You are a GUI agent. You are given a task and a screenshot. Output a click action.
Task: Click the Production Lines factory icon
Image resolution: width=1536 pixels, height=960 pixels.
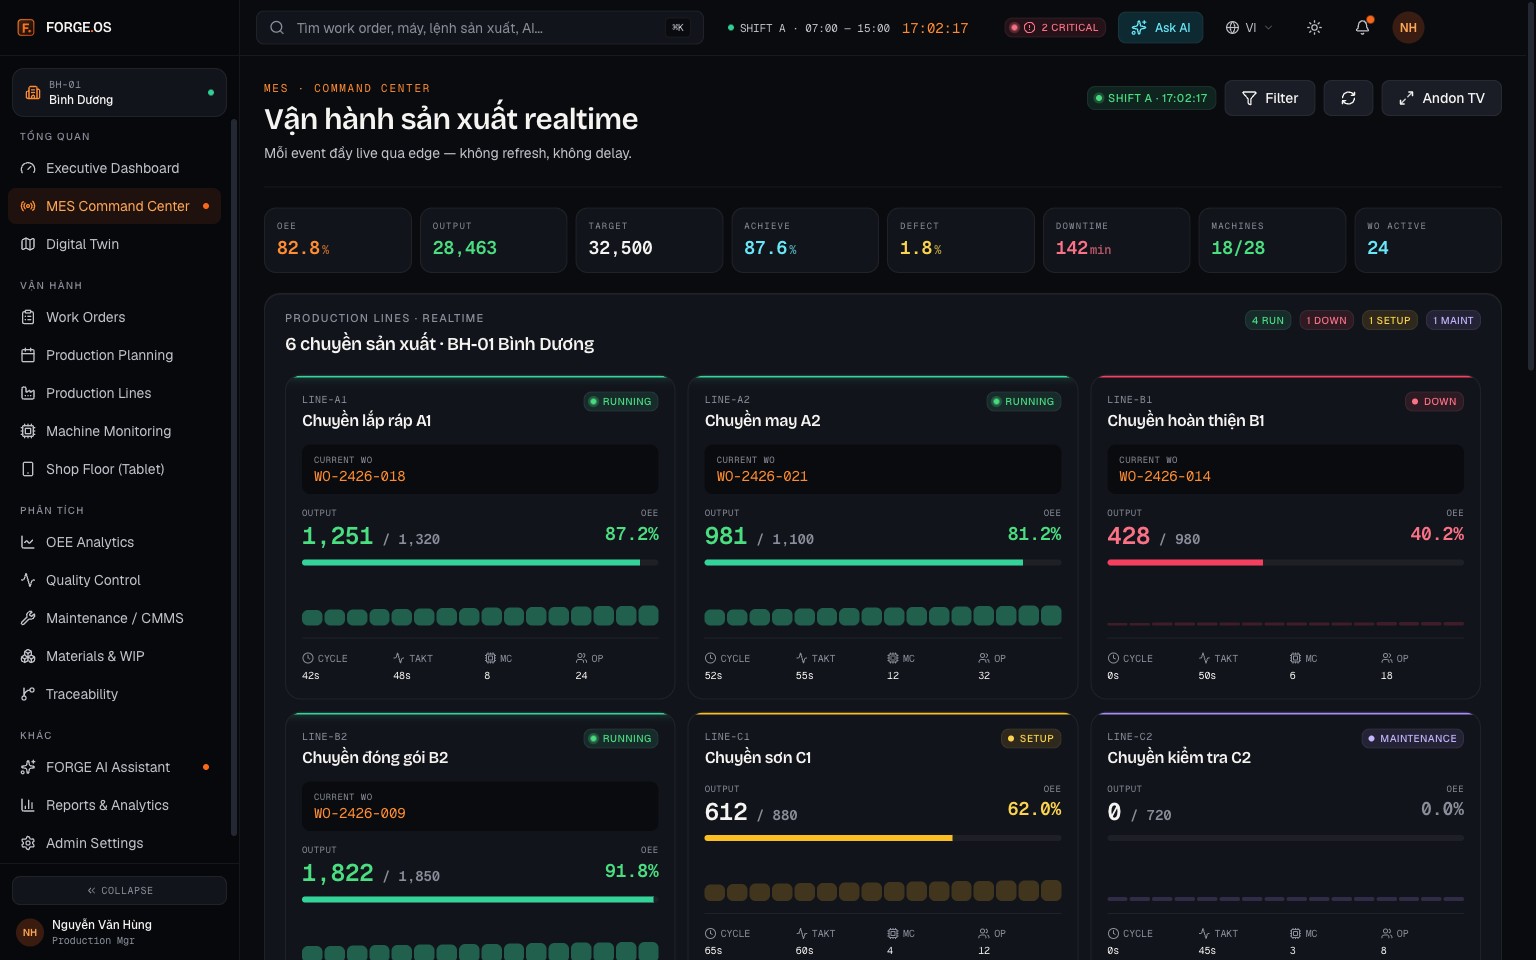[x=28, y=393]
